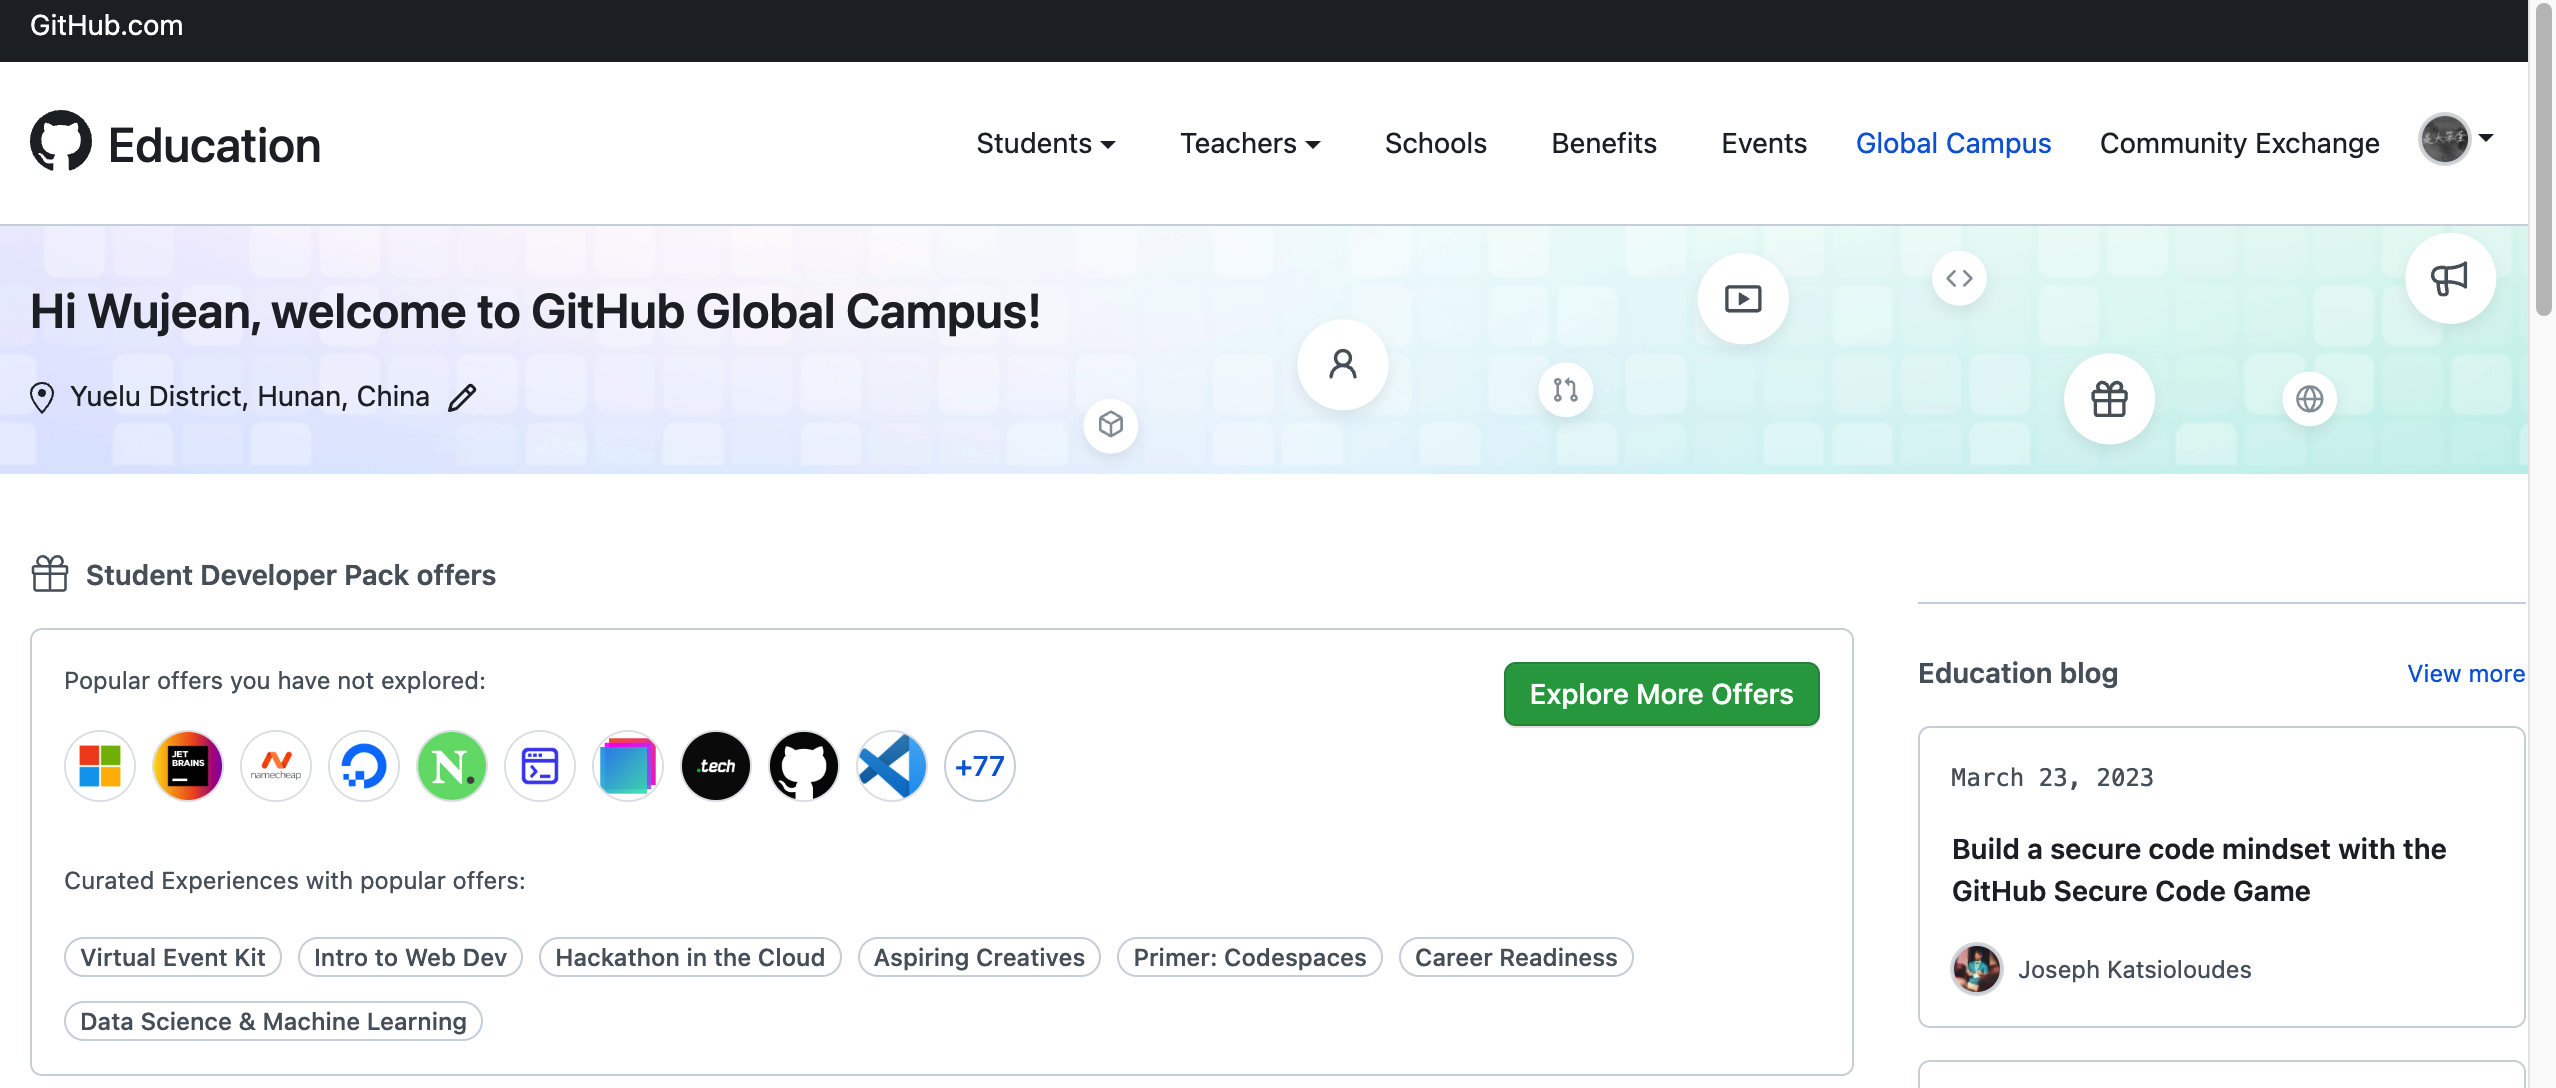This screenshot has height=1088, width=2556.
Task: Select the Hackathon in the Cloud experience
Action: (x=690, y=957)
